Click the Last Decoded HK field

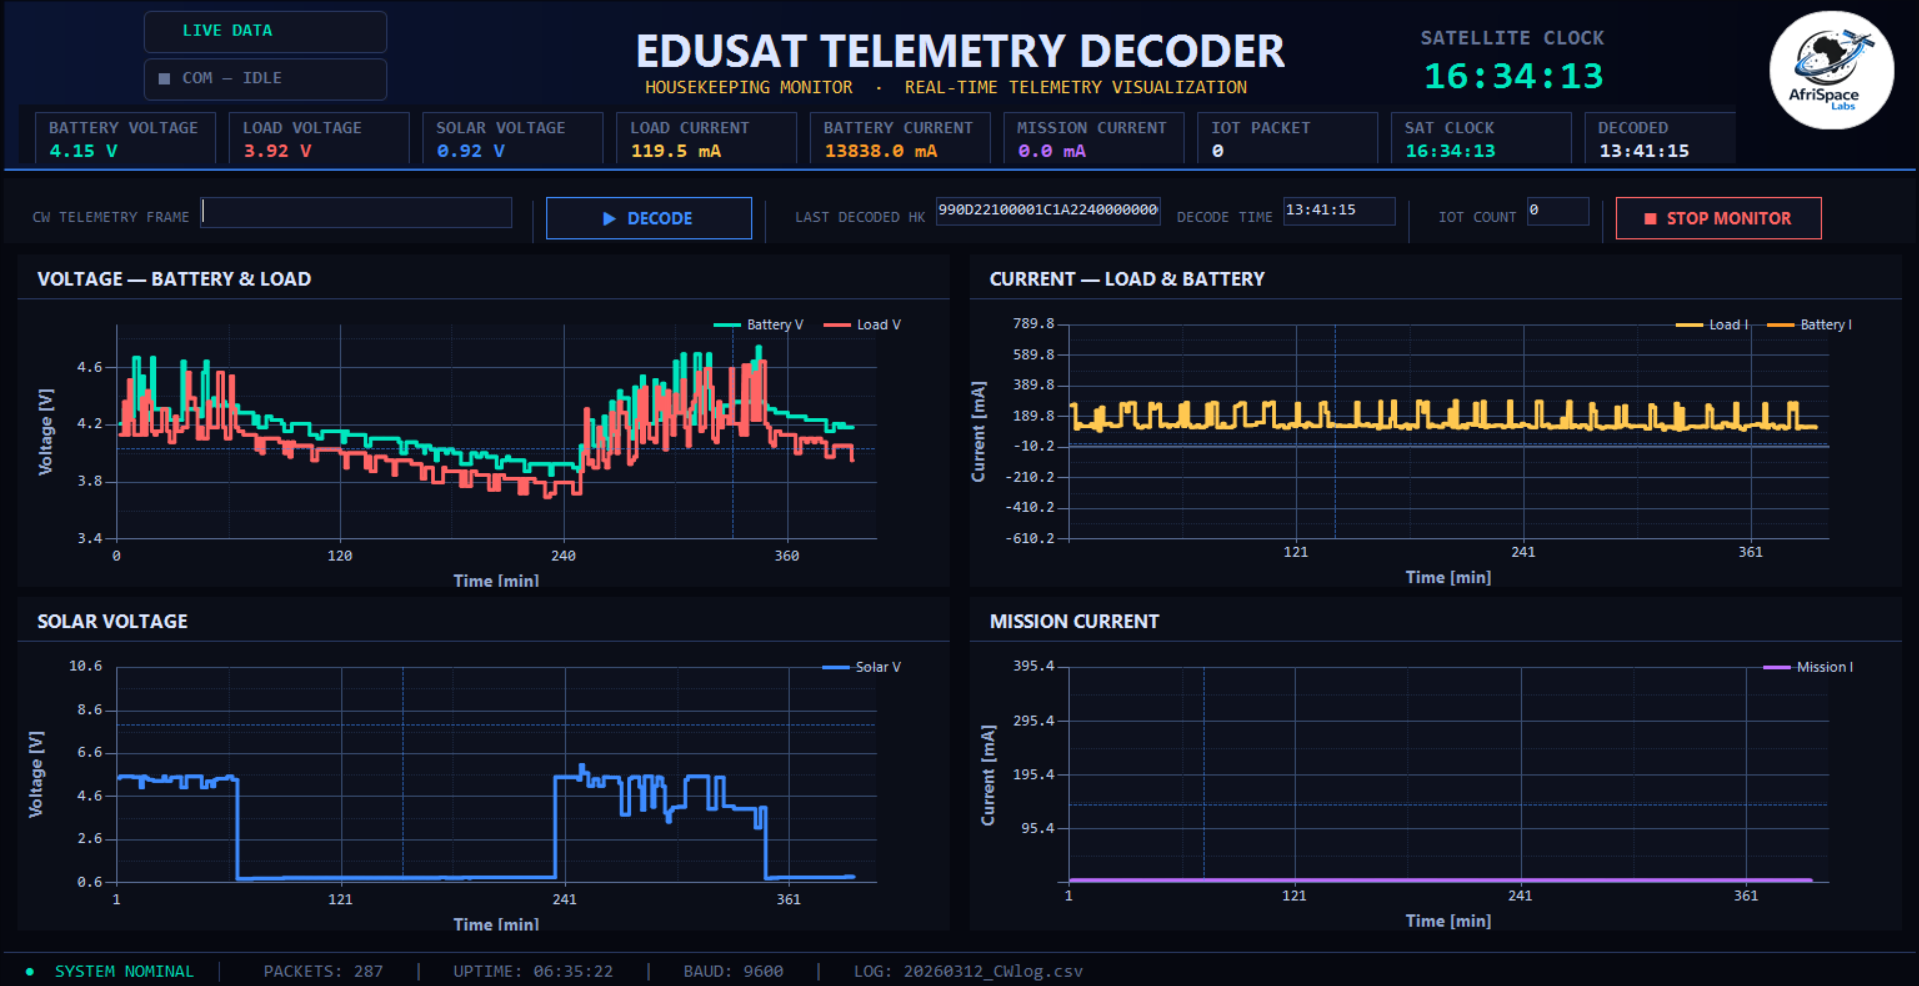pyautogui.click(x=1047, y=211)
